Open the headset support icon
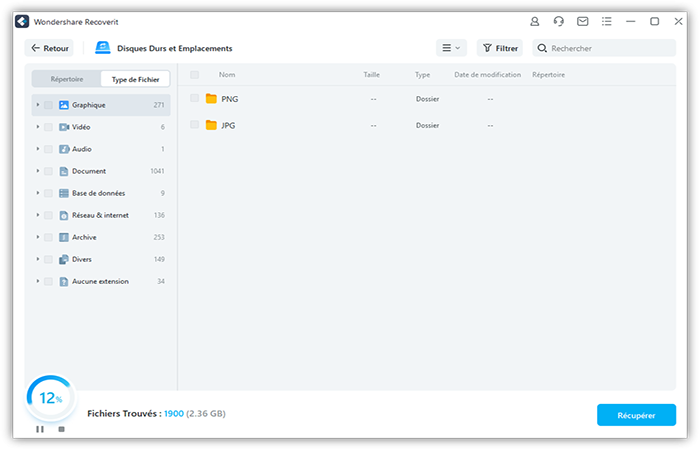This screenshot has width=700, height=450. click(558, 21)
